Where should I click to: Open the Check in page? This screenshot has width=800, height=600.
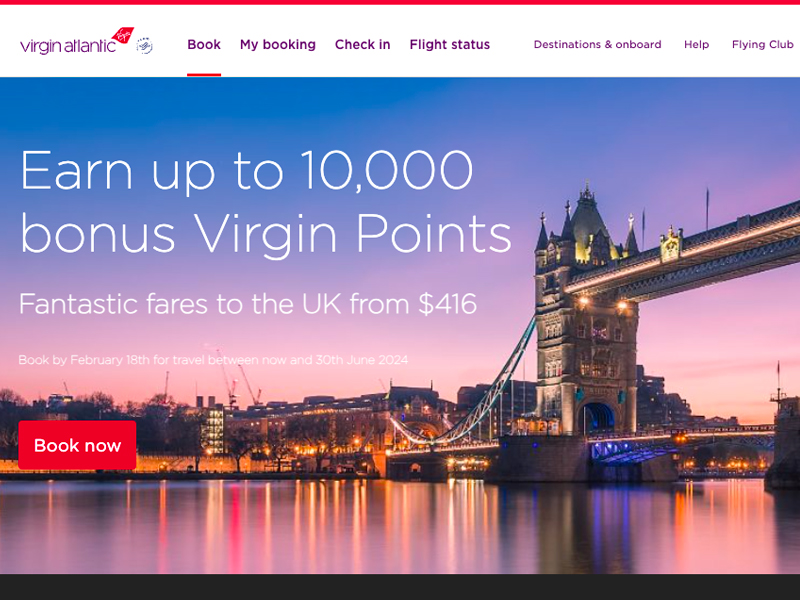362,44
